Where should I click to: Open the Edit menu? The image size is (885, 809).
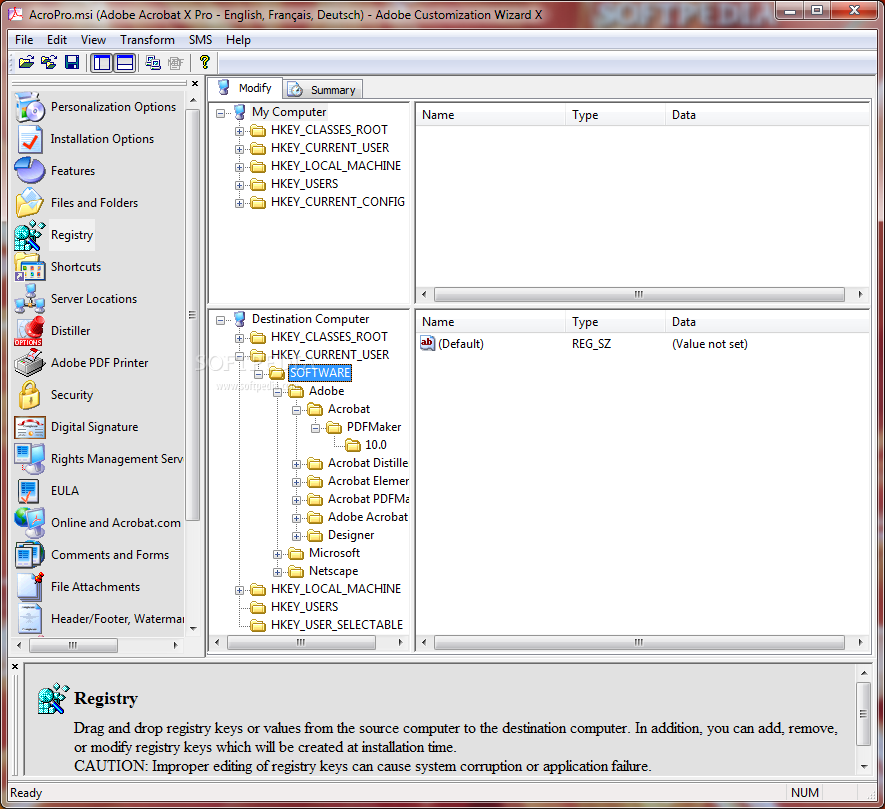click(x=56, y=40)
